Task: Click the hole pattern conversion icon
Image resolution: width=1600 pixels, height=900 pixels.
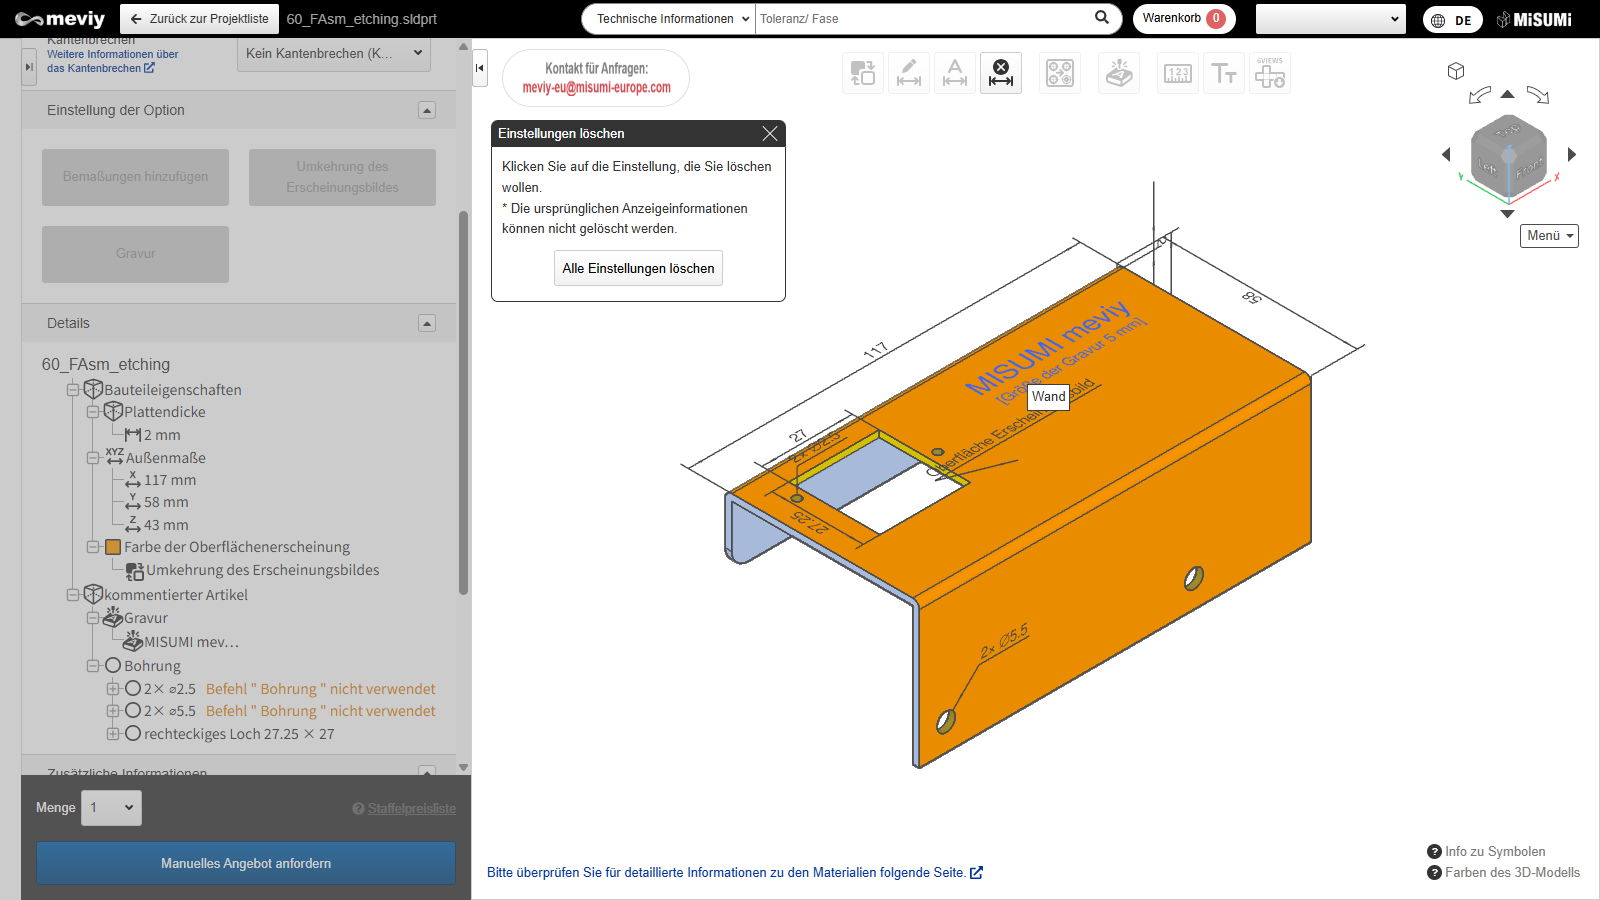Action: point(1059,73)
